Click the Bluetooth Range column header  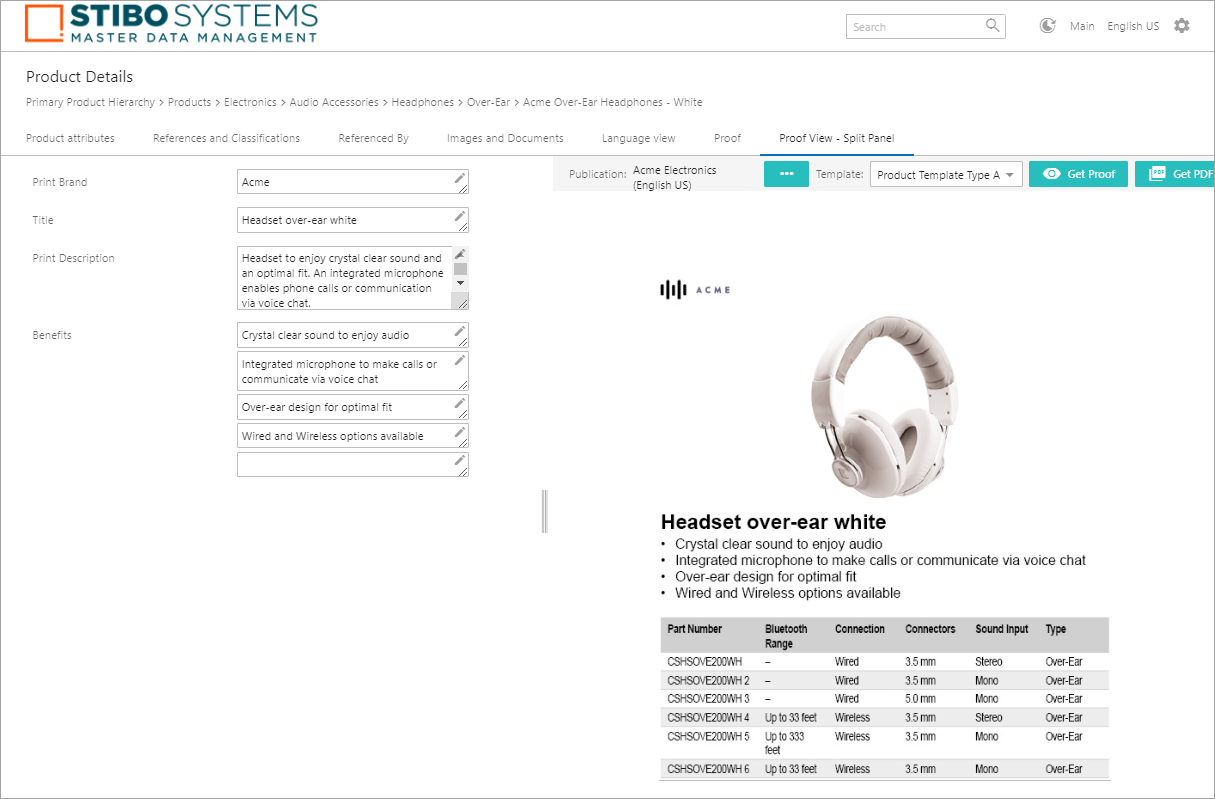[x=786, y=636]
